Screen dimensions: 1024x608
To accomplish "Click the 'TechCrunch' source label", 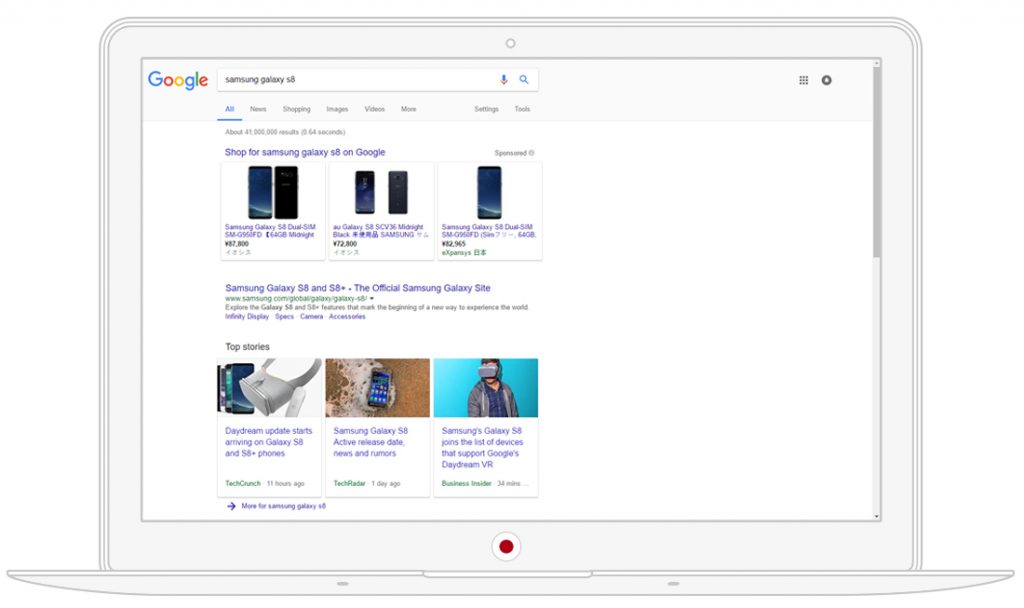I will [243, 484].
